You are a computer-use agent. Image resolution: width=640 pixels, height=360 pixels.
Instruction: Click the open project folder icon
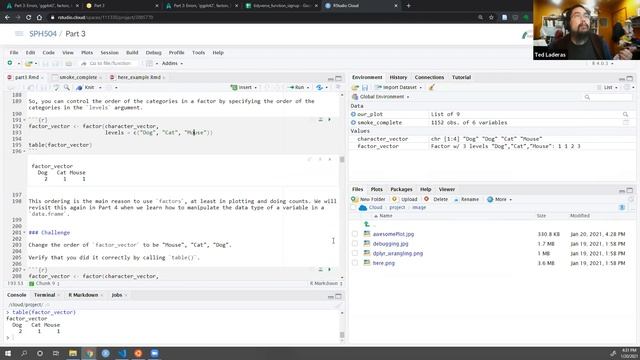point(29,63)
